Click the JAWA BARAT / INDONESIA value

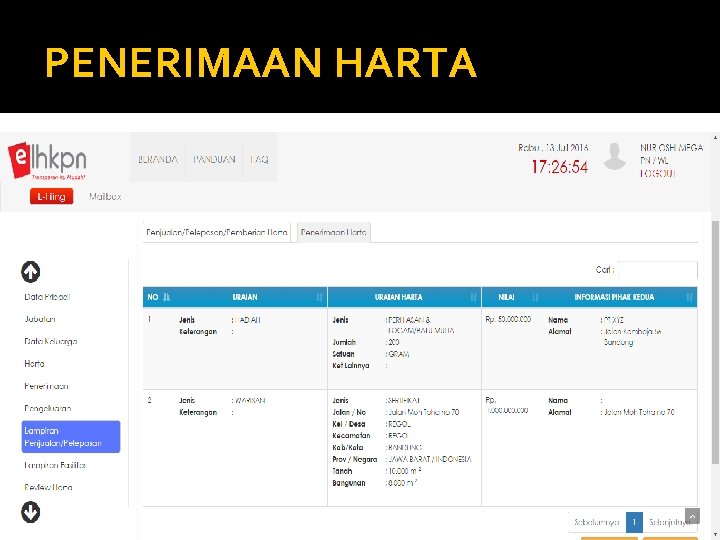pos(430,459)
